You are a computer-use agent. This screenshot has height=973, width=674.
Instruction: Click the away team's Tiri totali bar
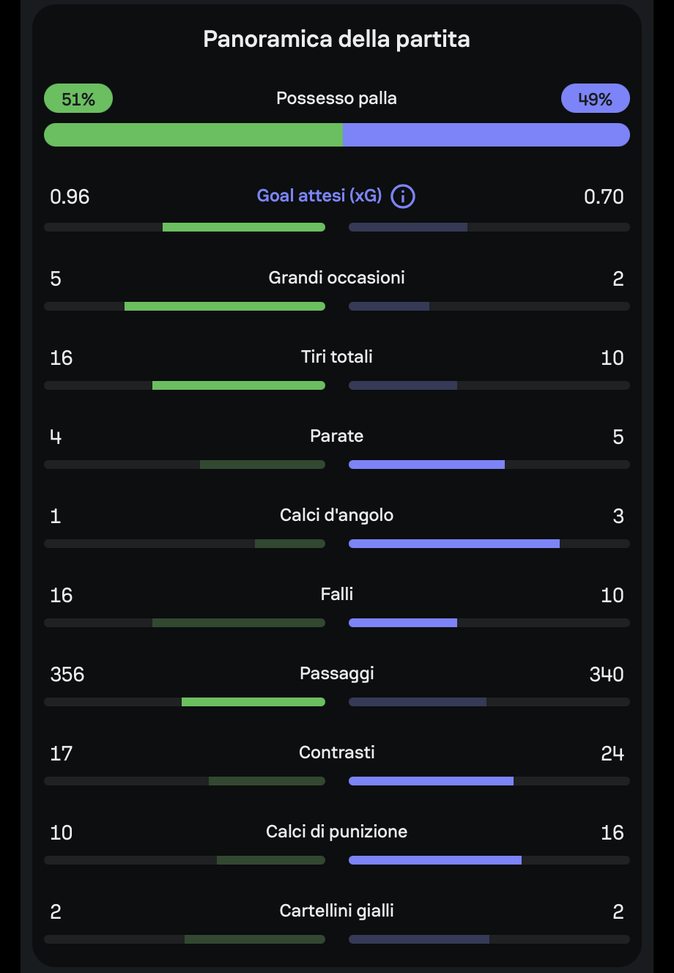pyautogui.click(x=403, y=385)
